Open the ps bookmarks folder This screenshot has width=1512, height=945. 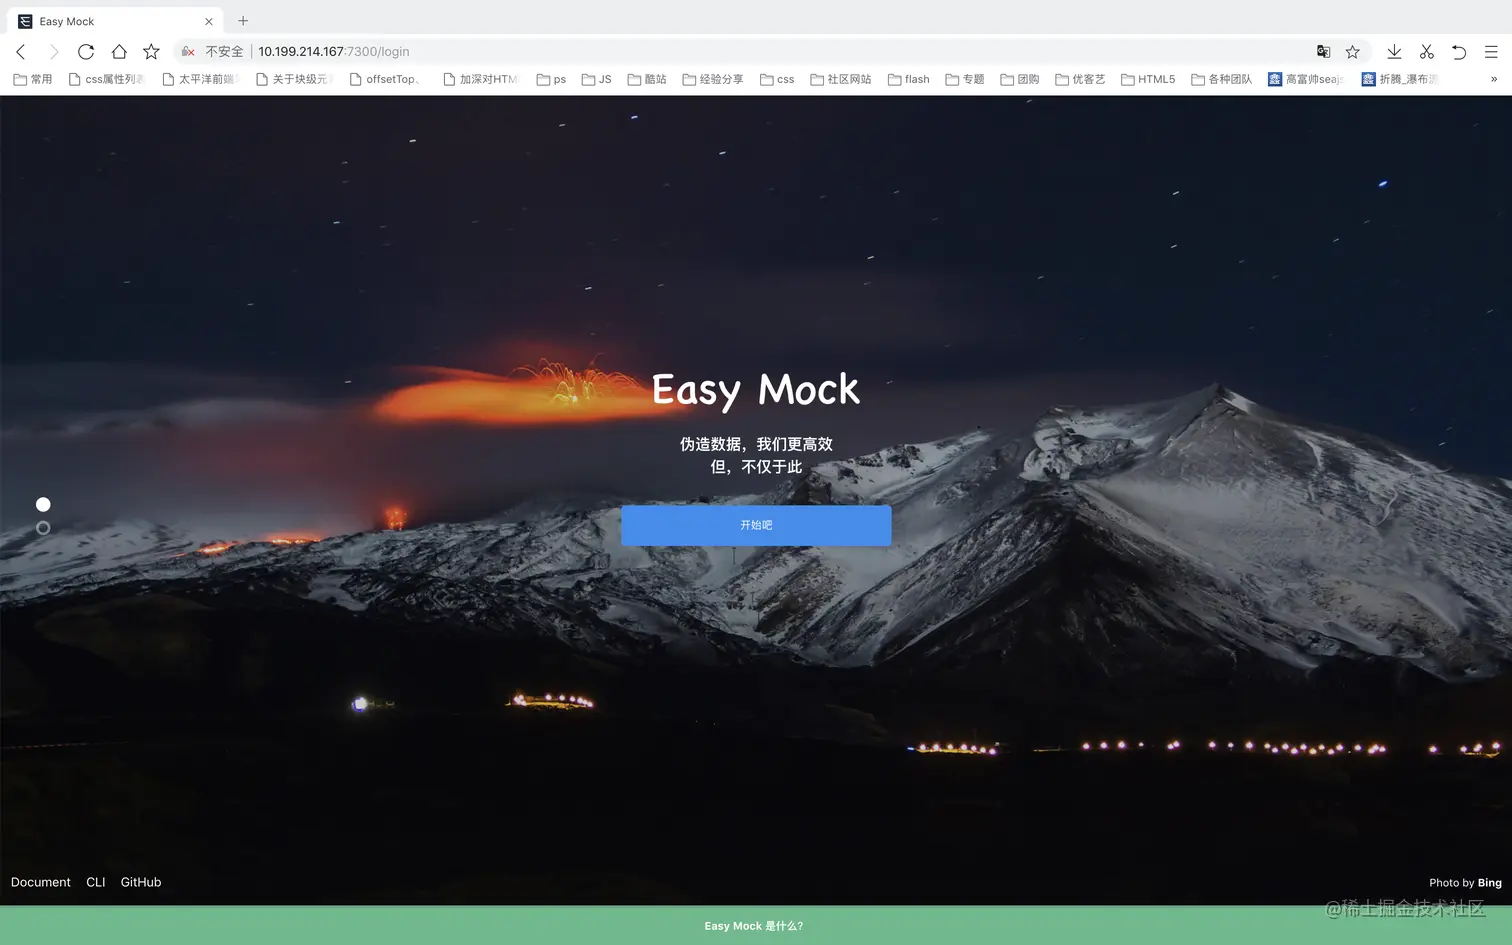551,79
